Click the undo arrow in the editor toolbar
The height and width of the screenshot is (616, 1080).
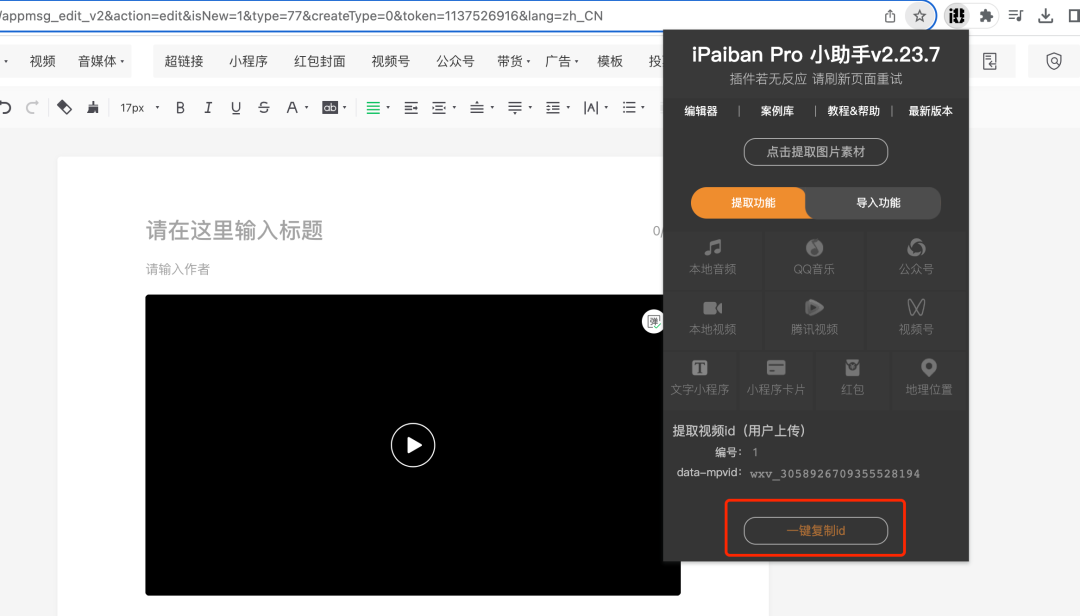click(x=6, y=107)
